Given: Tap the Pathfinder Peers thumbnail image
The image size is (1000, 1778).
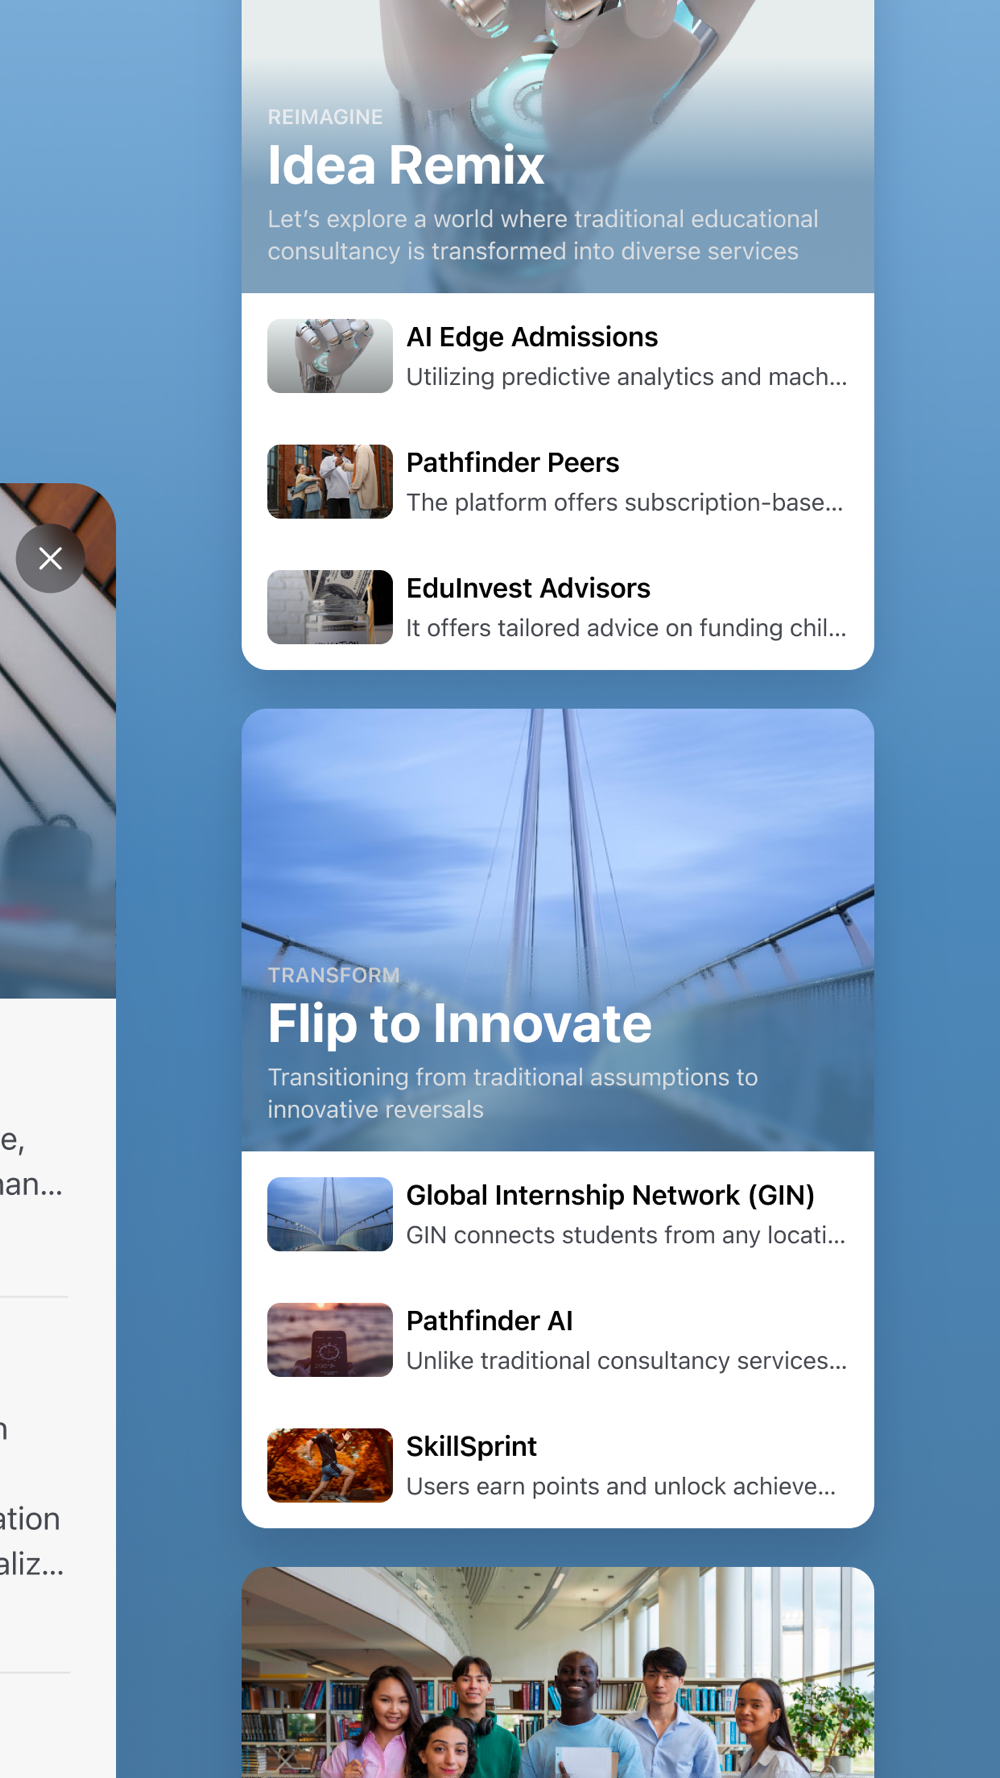Looking at the screenshot, I should point(330,482).
